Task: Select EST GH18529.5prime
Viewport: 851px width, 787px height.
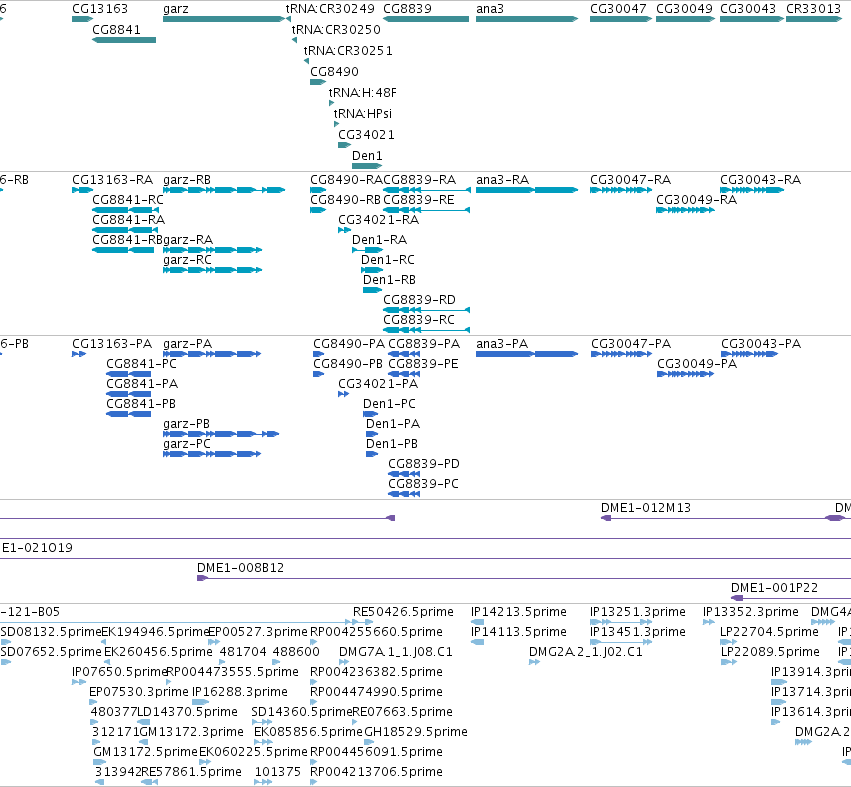Action: point(416,732)
